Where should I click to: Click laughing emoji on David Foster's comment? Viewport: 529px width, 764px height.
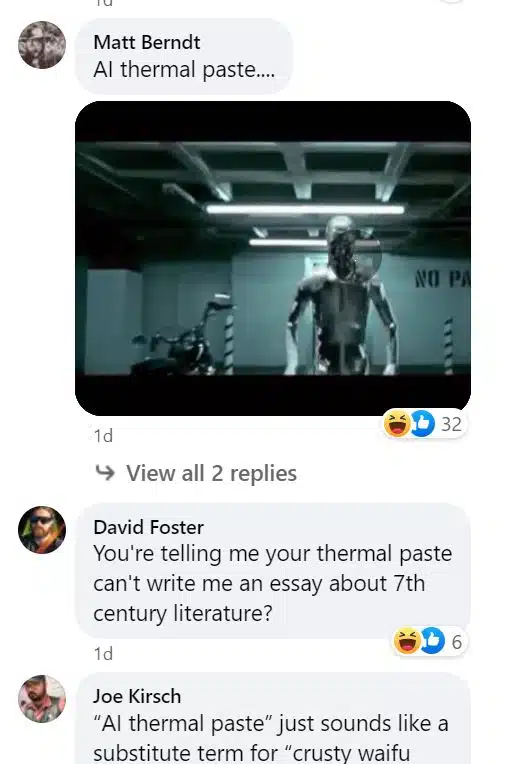(x=407, y=641)
